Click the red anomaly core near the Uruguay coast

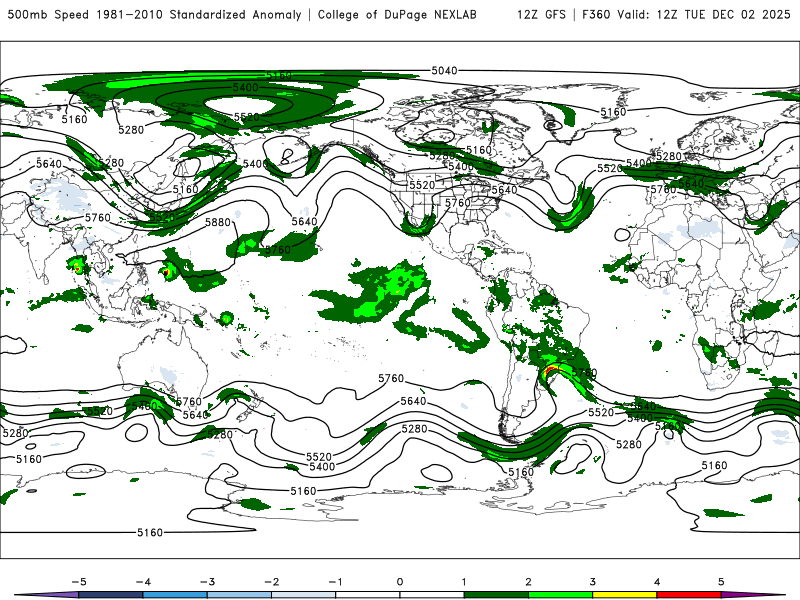tap(551, 369)
